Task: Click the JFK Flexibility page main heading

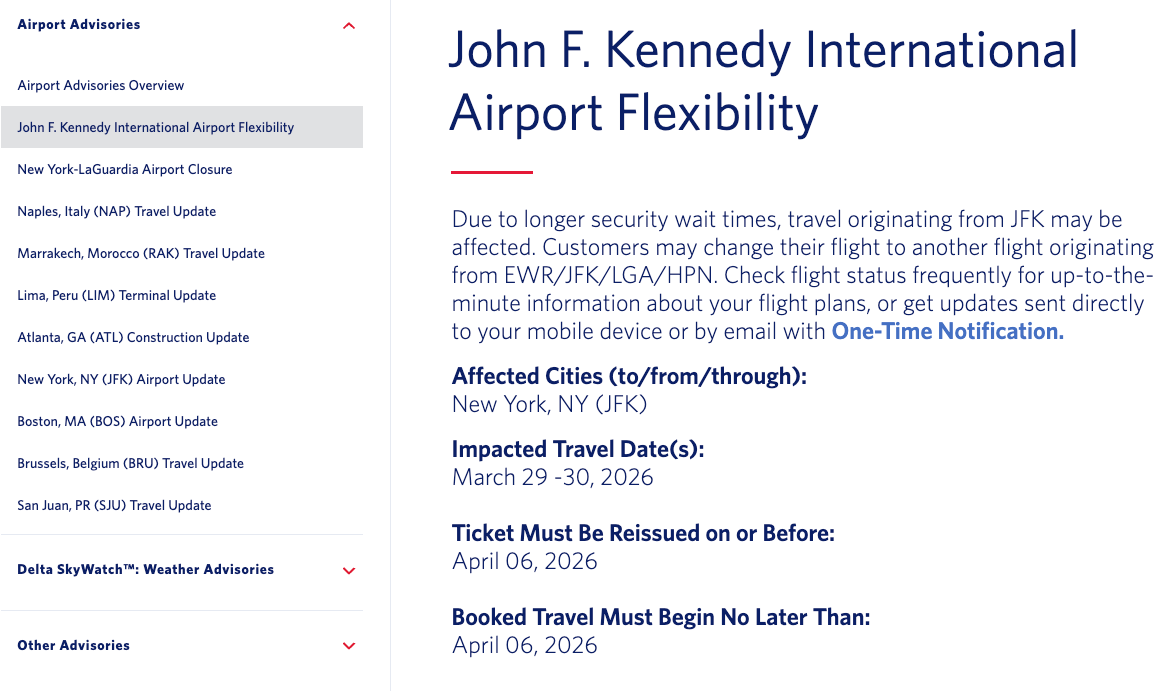Action: coord(765,82)
